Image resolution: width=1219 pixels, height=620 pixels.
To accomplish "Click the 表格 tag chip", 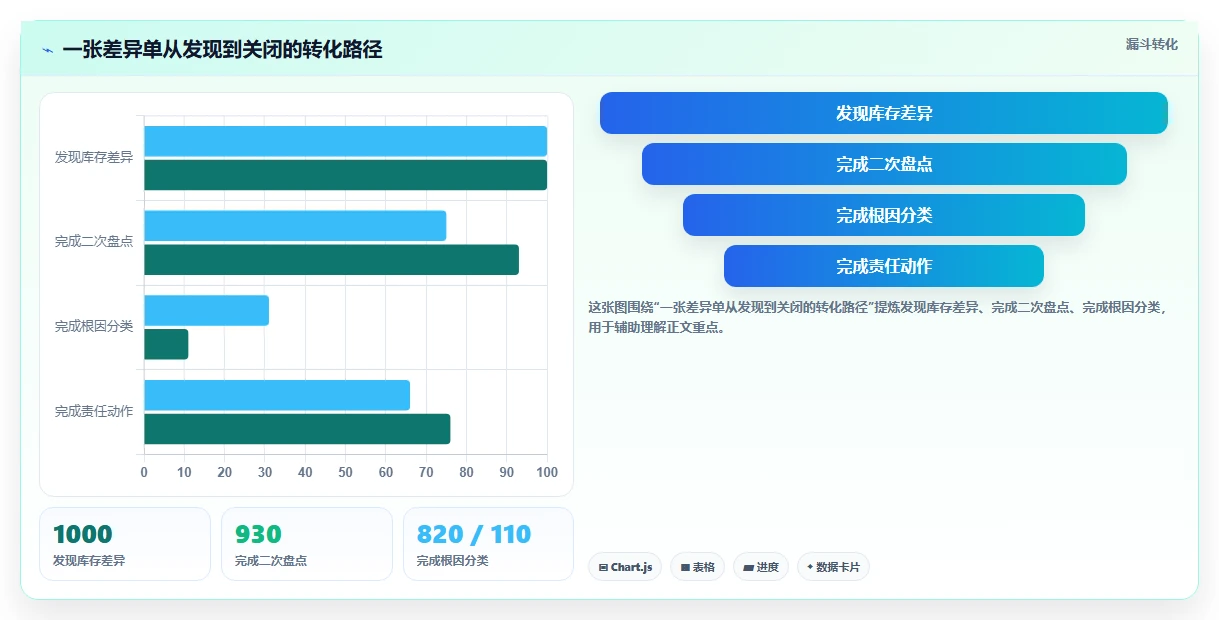I will coord(698,567).
